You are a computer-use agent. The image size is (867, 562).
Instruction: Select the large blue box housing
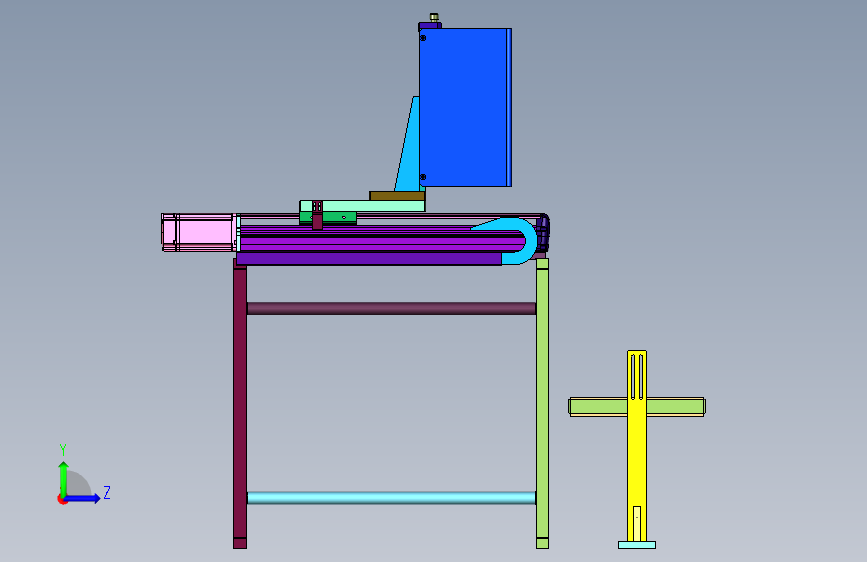[x=464, y=107]
